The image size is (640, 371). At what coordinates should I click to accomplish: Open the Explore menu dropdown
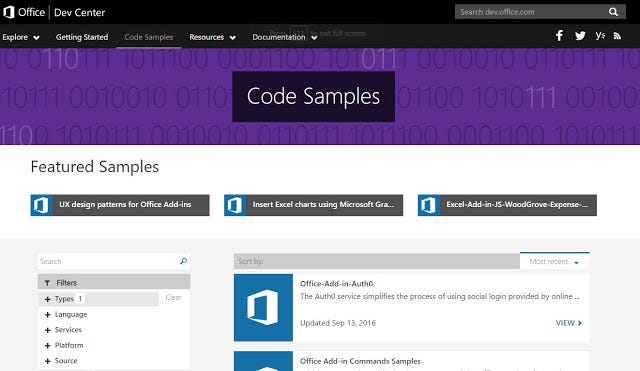21,37
